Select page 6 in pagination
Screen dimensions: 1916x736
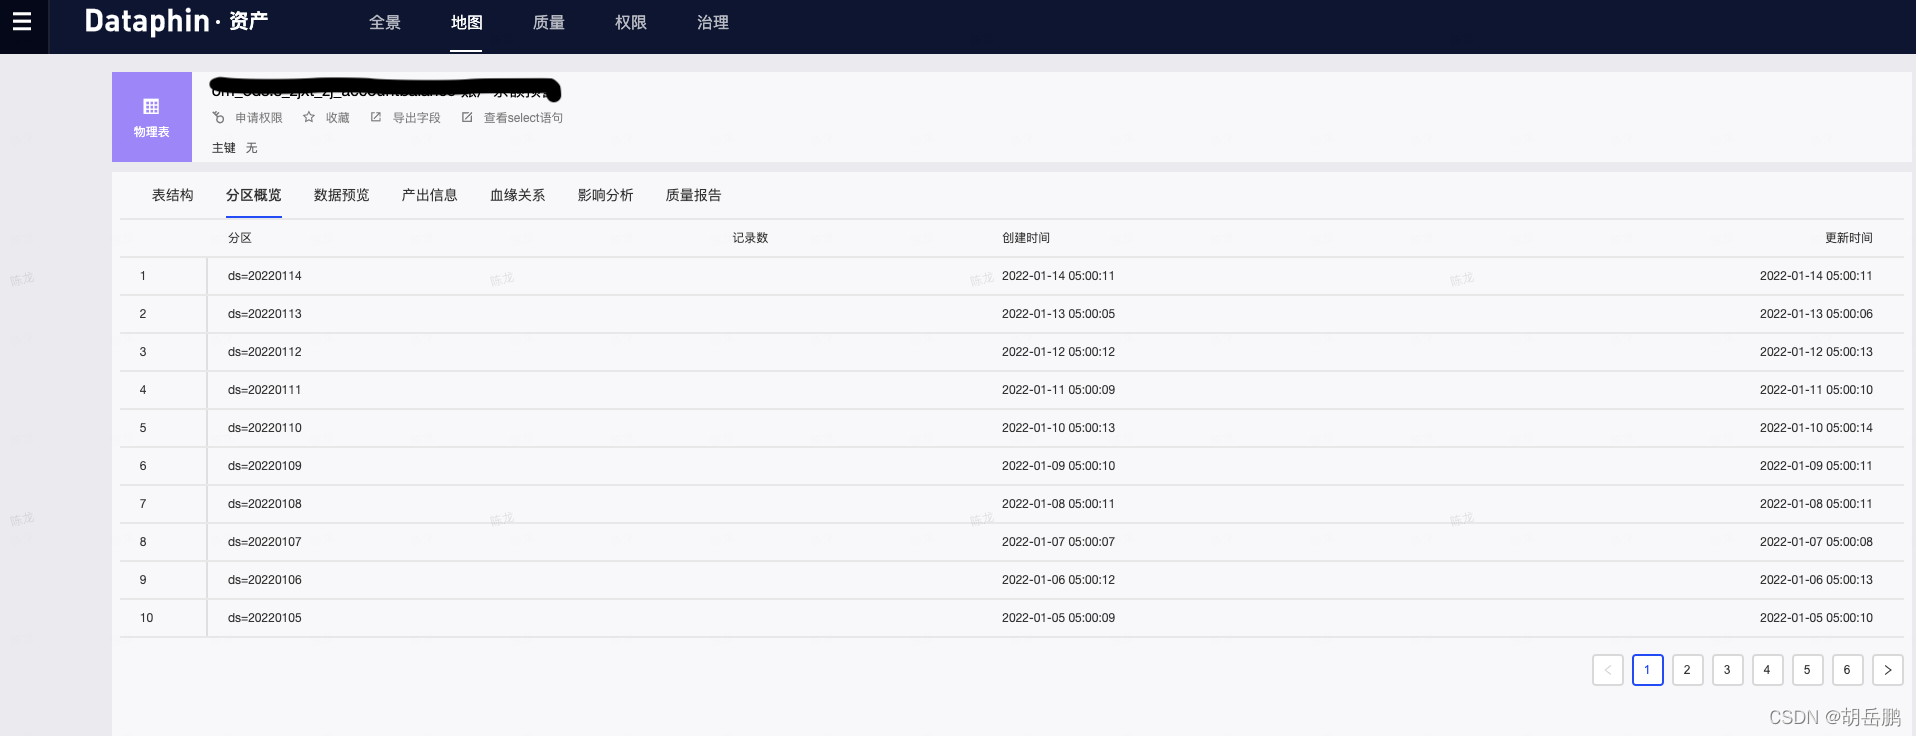tap(1847, 670)
